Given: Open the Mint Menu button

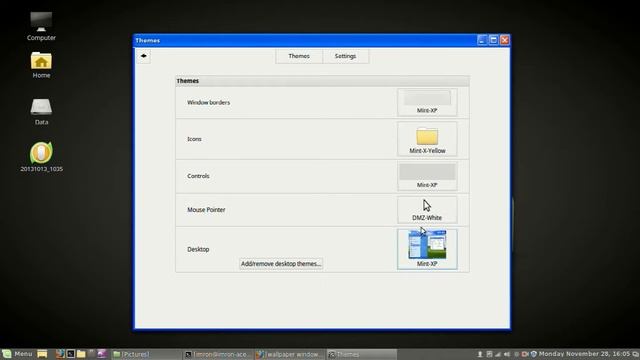Looking at the screenshot, I should pyautogui.click(x=17, y=354).
